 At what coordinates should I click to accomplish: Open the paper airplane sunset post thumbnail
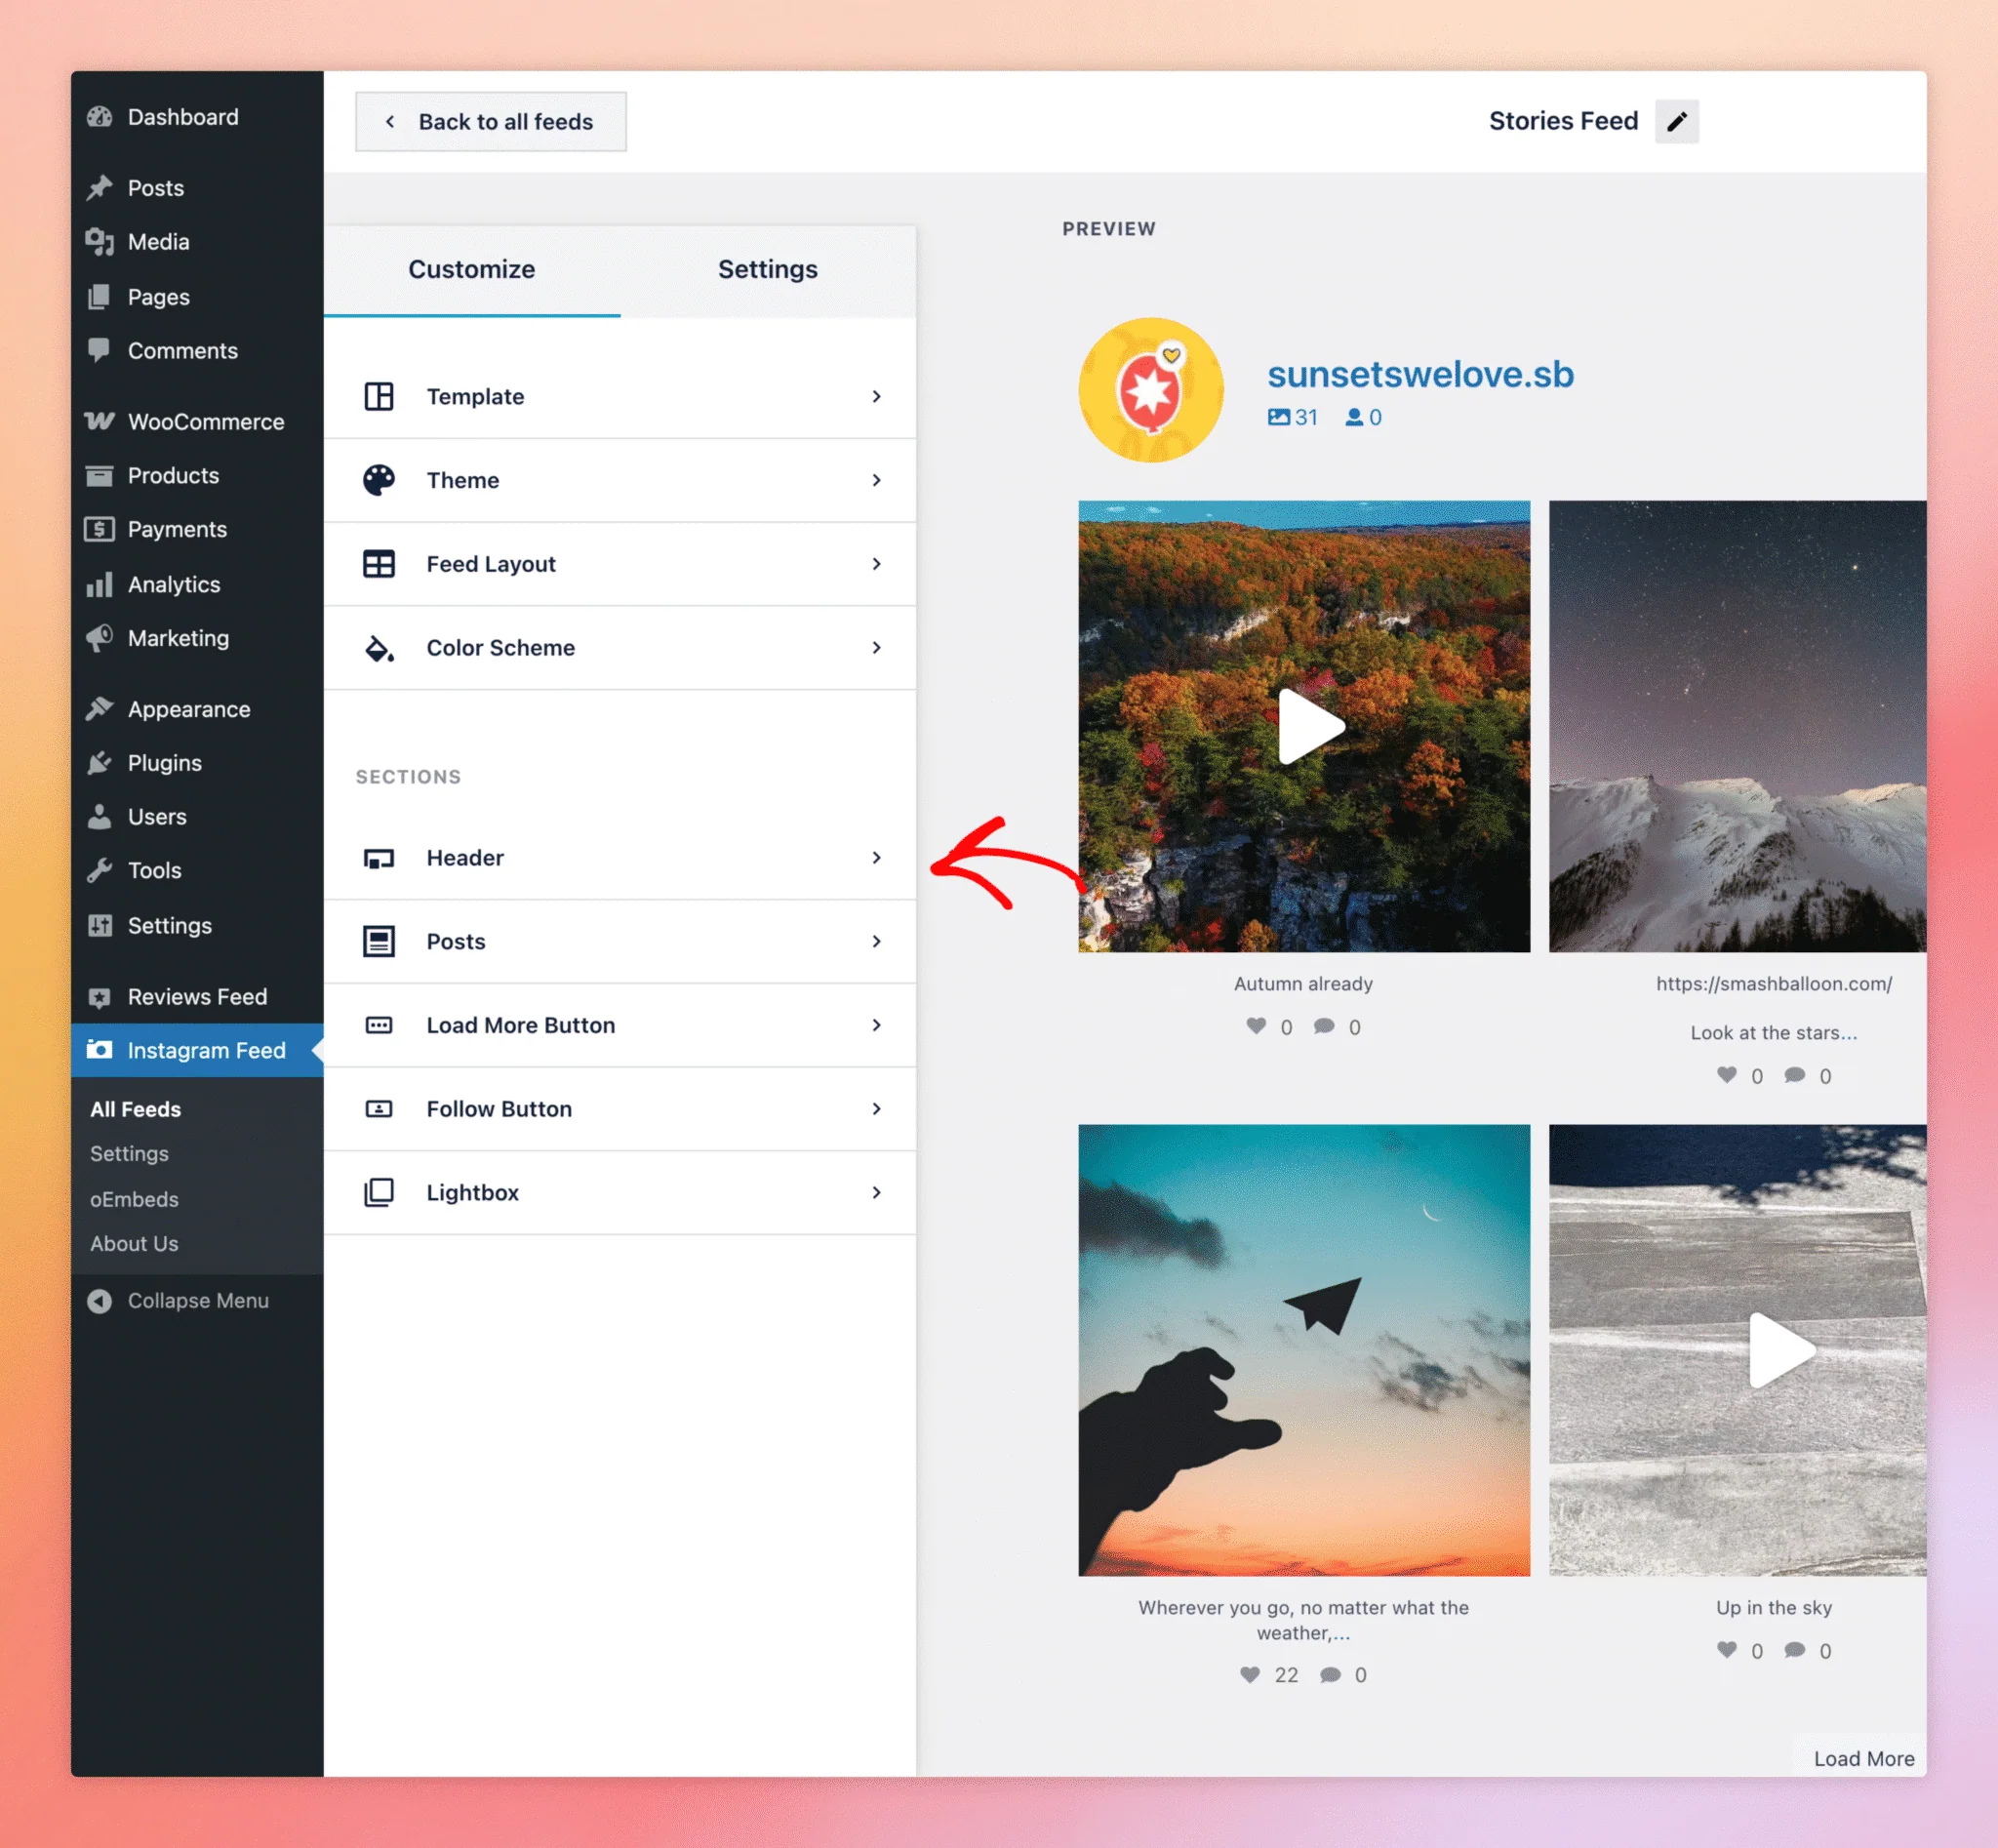1304,1350
